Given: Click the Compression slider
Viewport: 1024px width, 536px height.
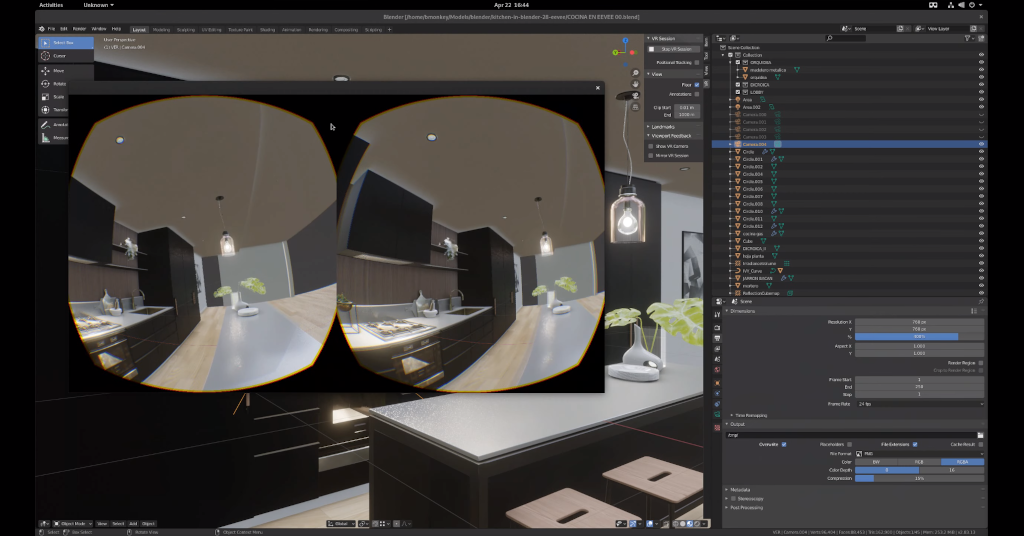Looking at the screenshot, I should 920,479.
